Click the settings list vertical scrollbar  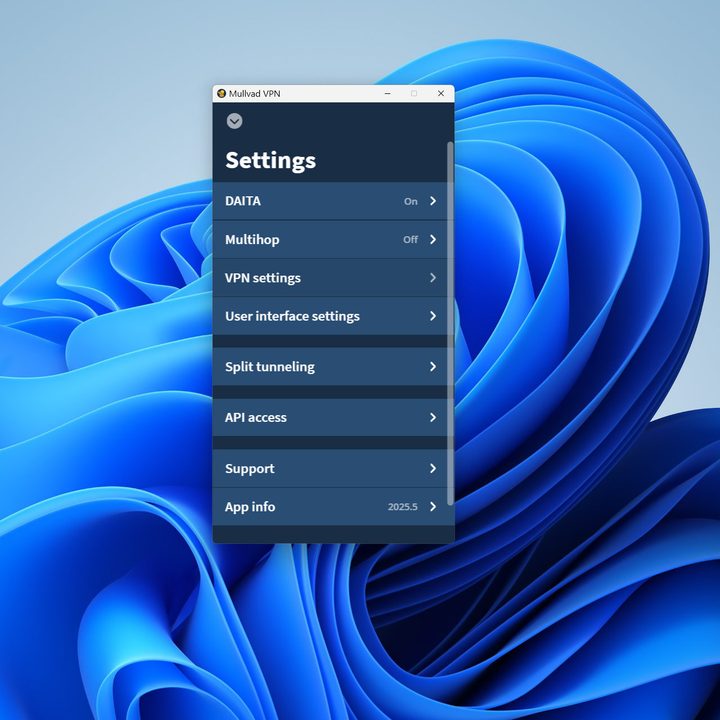coord(450,323)
